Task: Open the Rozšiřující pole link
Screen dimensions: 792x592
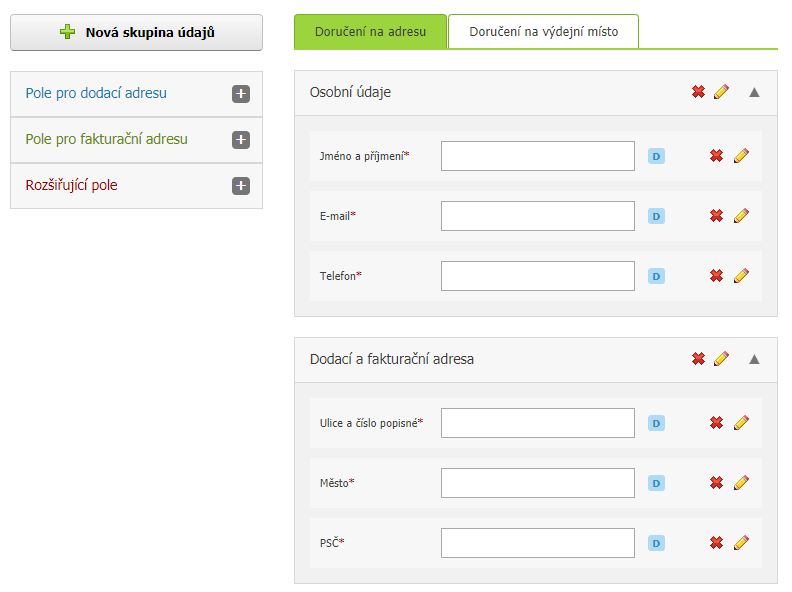Action: coord(71,185)
